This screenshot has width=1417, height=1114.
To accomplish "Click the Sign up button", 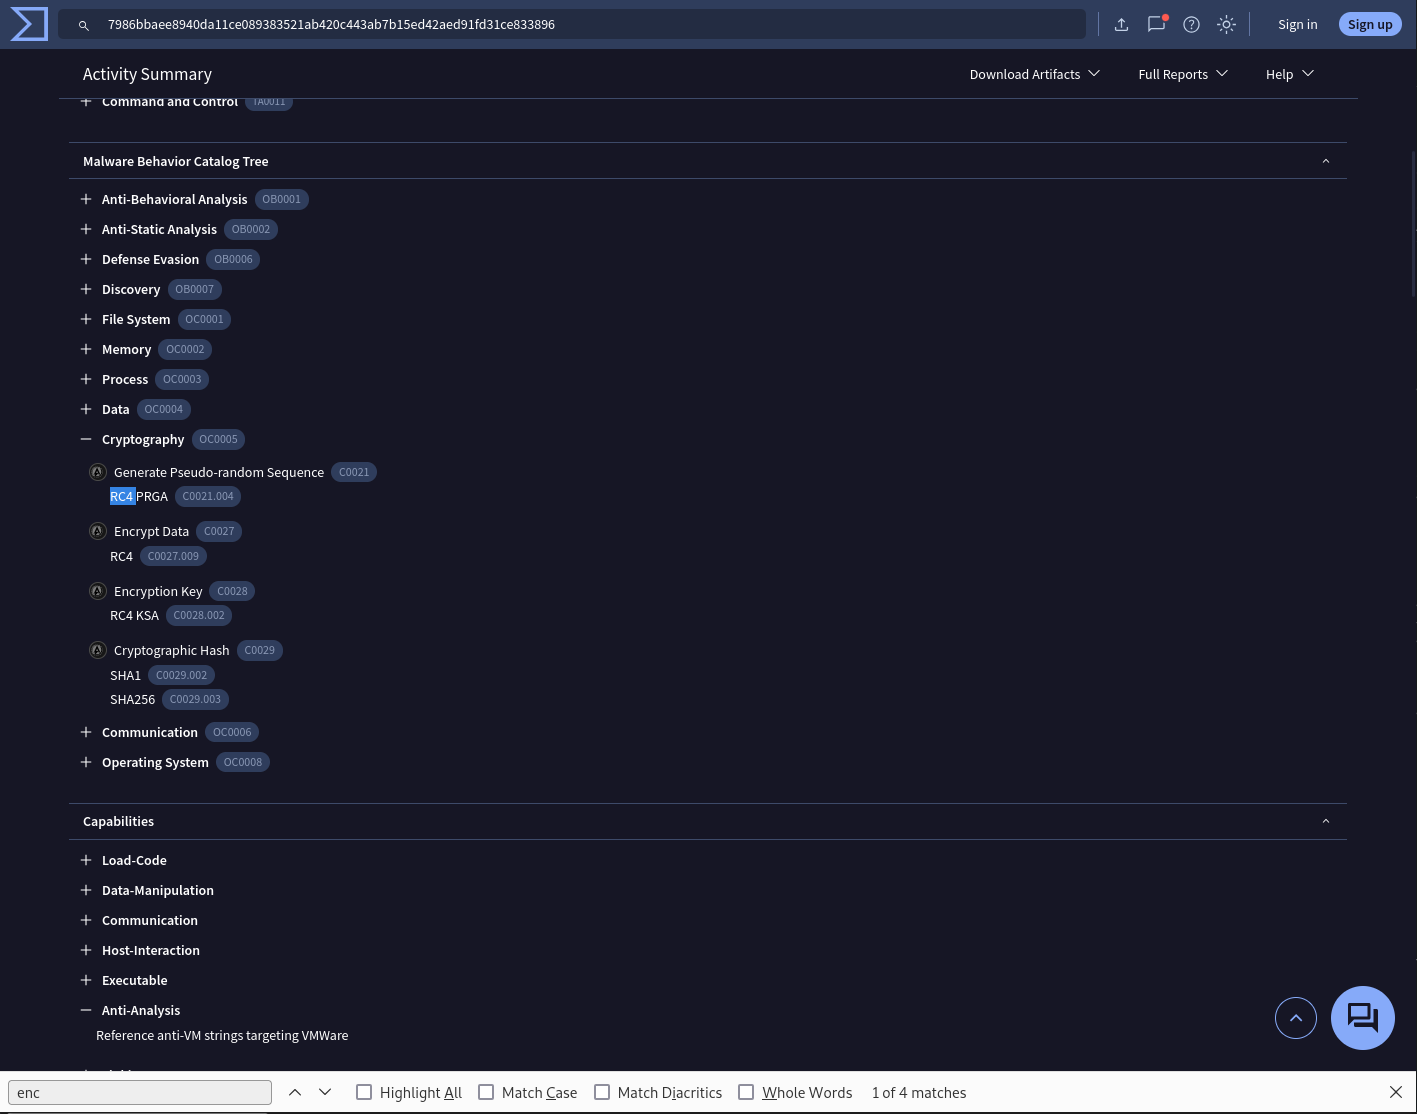I will tap(1370, 24).
